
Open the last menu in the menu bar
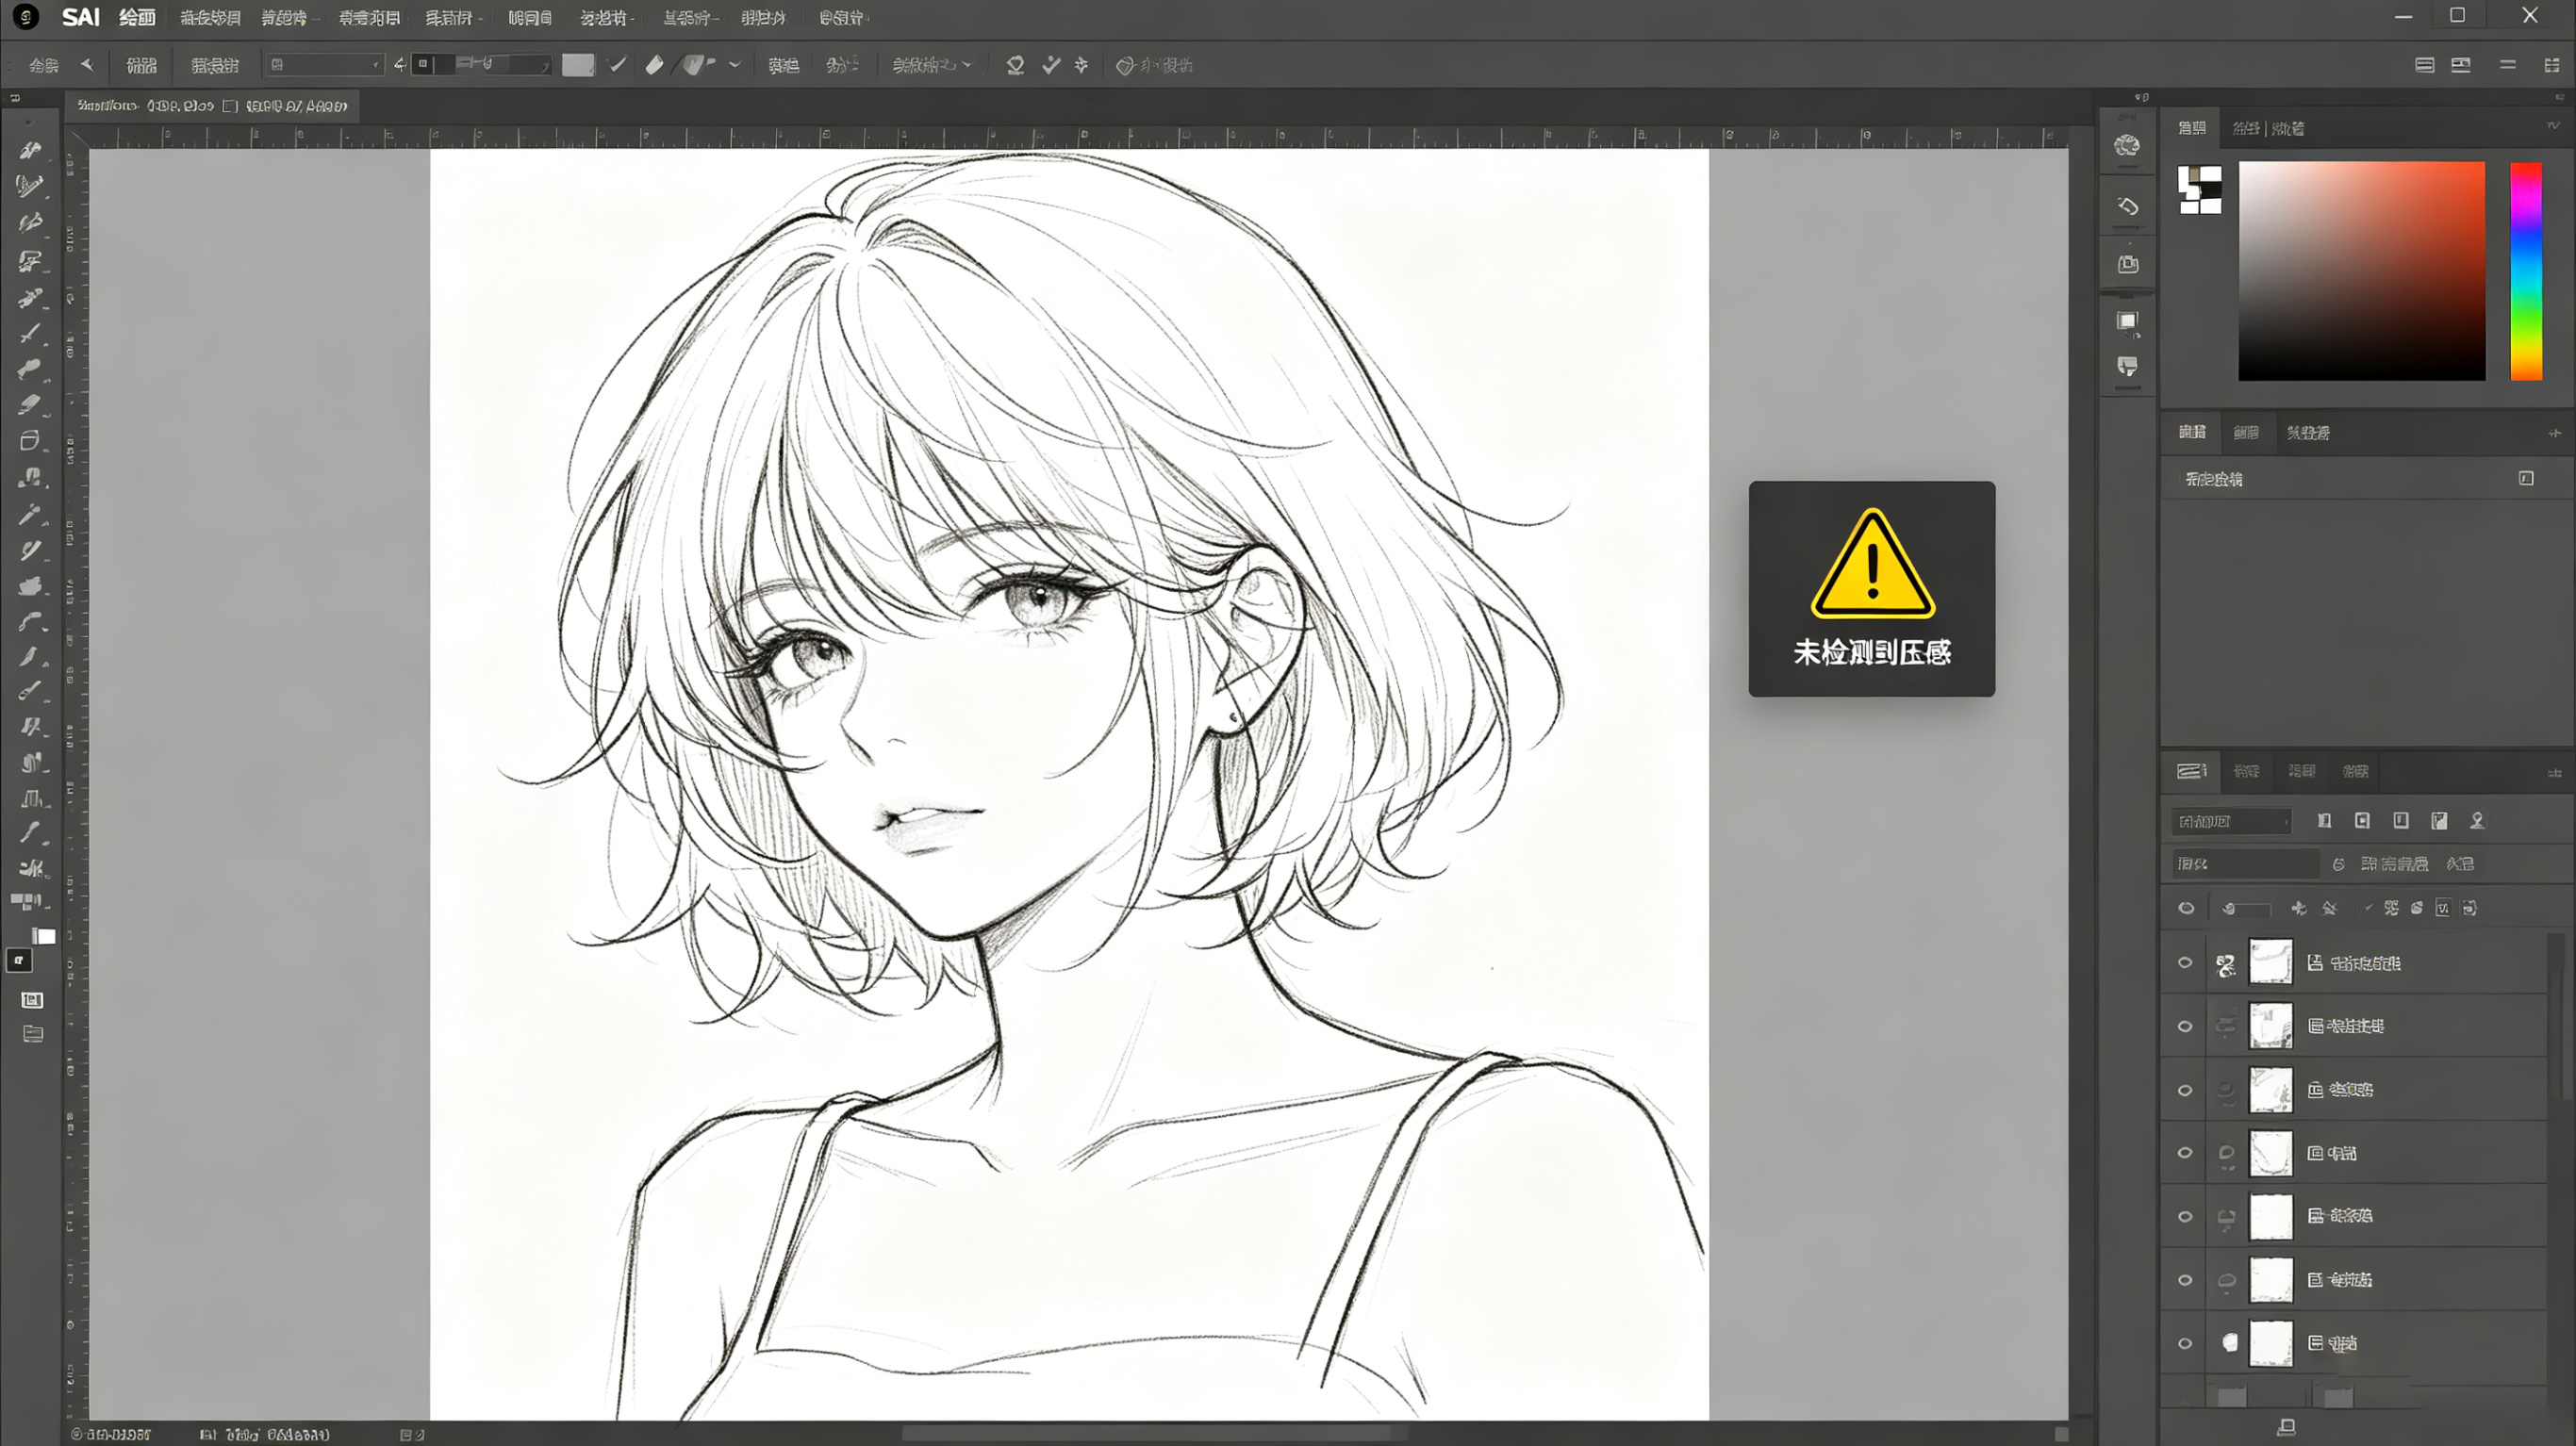pyautogui.click(x=842, y=18)
